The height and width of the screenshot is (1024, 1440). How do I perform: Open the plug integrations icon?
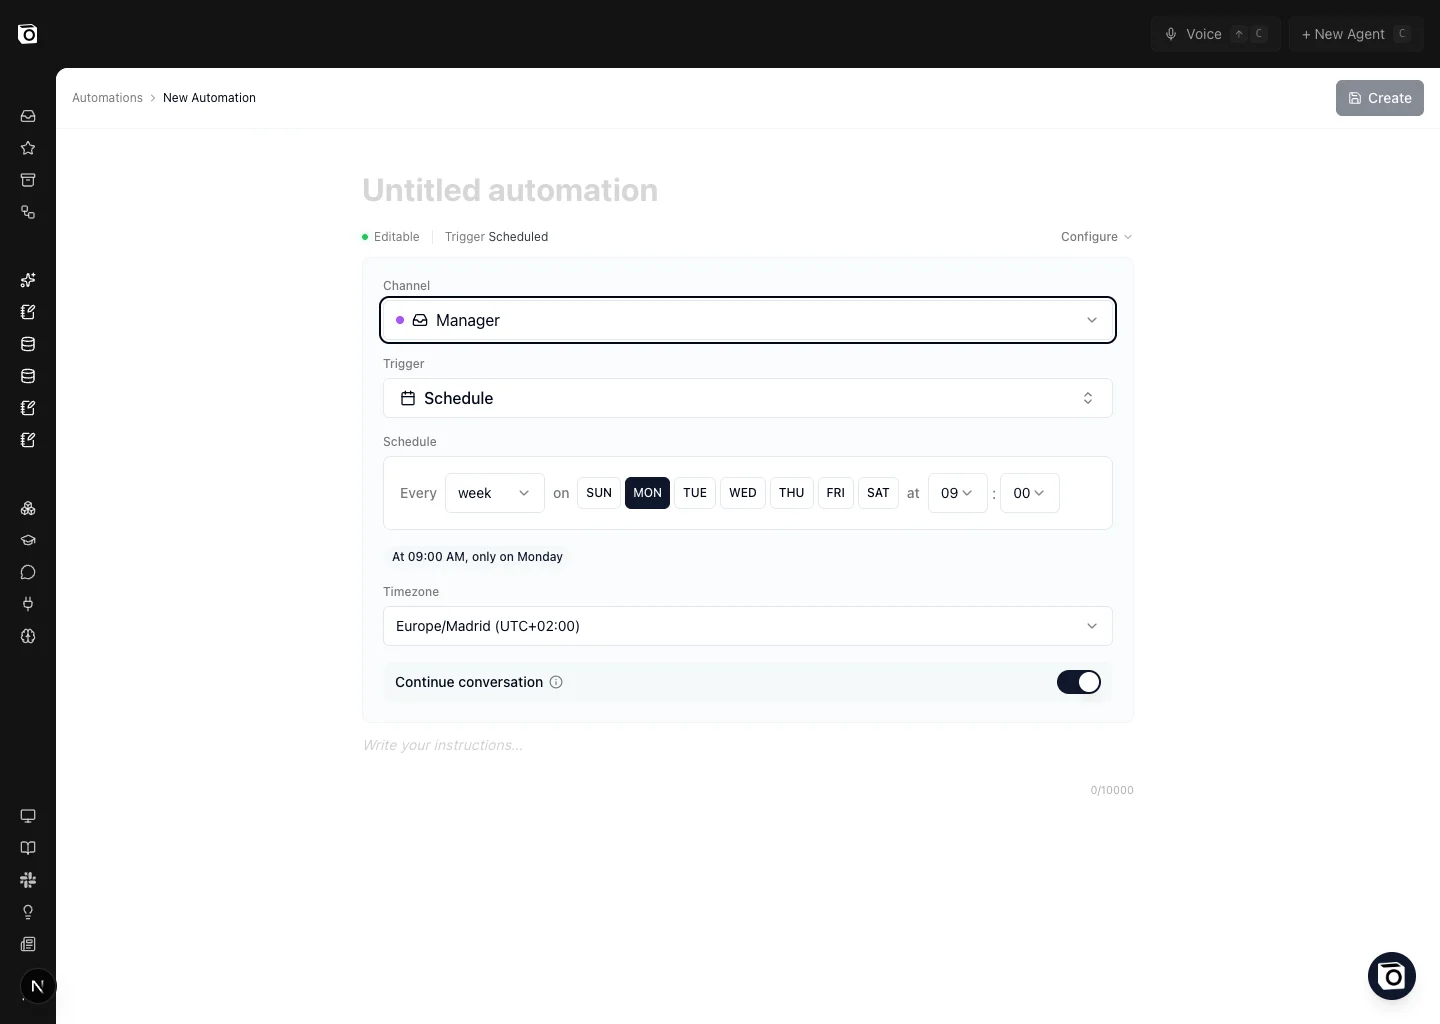28,604
